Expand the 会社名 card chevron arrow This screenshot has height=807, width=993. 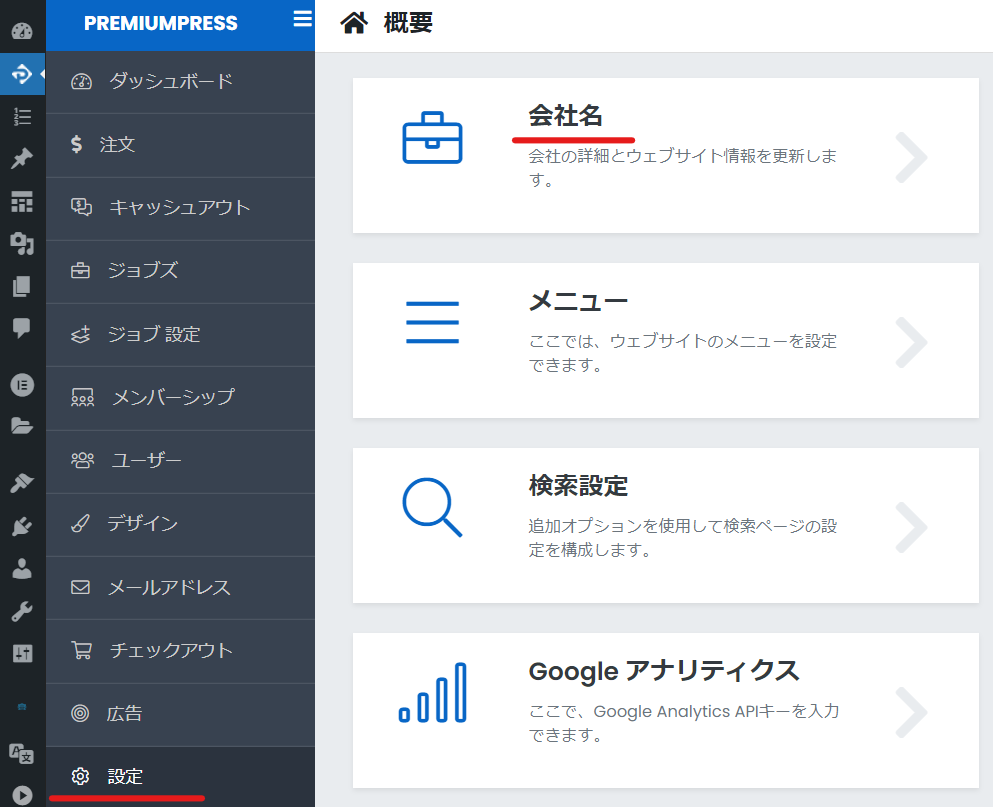click(912, 157)
